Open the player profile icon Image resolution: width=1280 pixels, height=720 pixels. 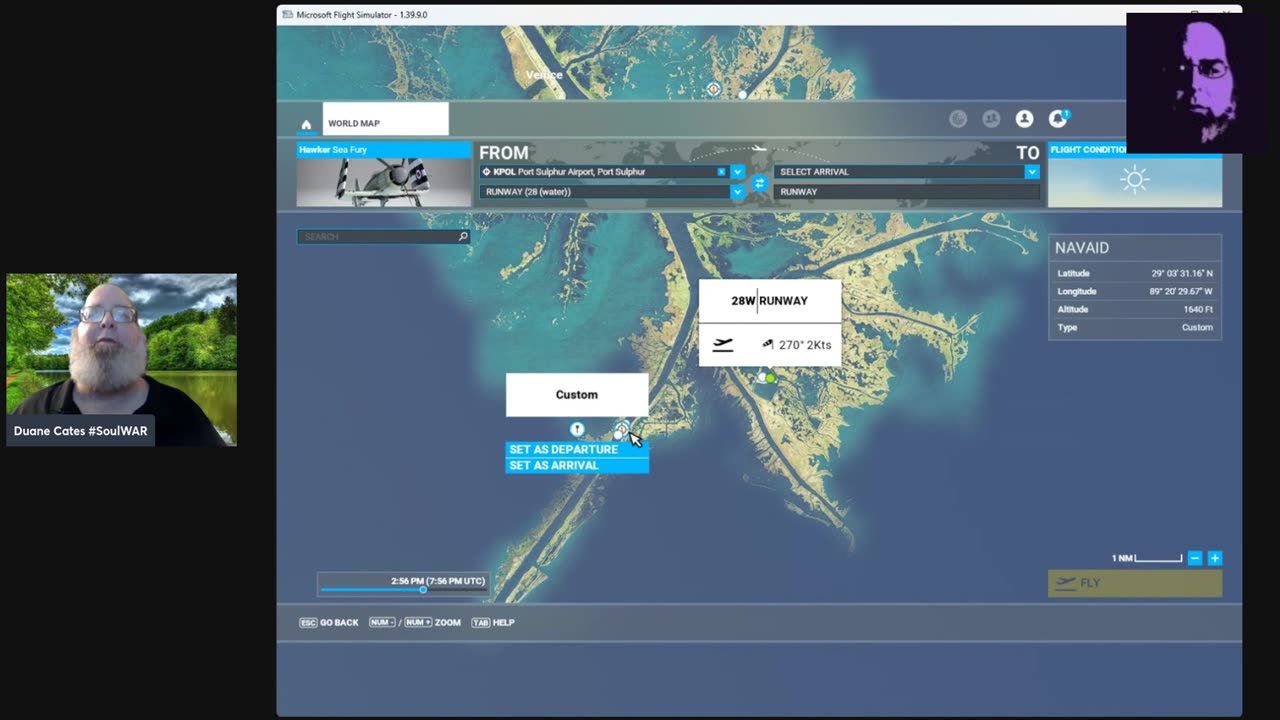tap(1024, 119)
